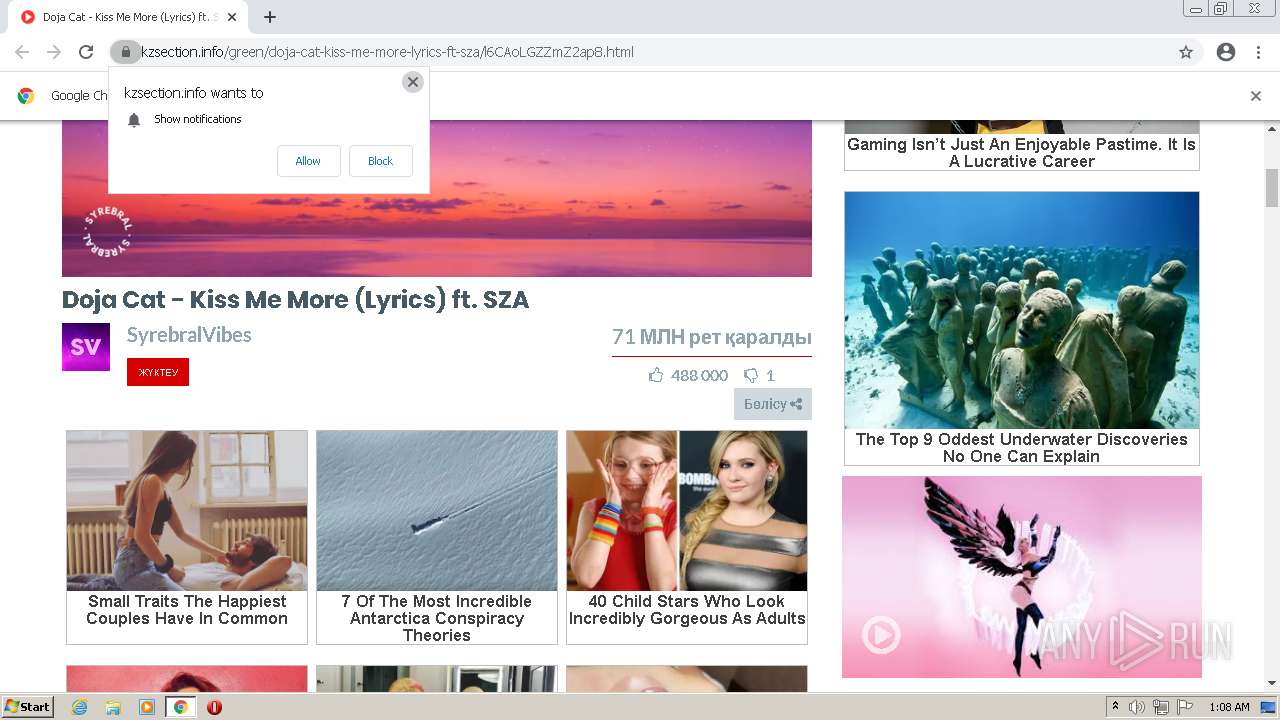This screenshot has height=720, width=1280.
Task: Click the sunset video banner image
Action: (437, 198)
